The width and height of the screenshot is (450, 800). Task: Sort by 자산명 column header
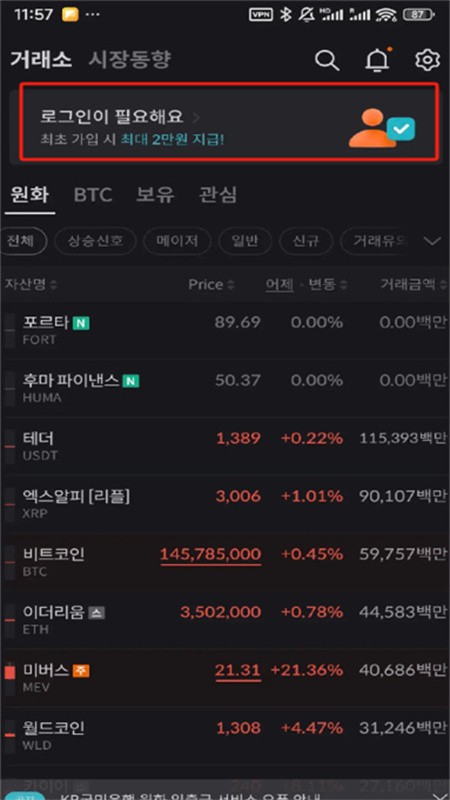[x=31, y=285]
